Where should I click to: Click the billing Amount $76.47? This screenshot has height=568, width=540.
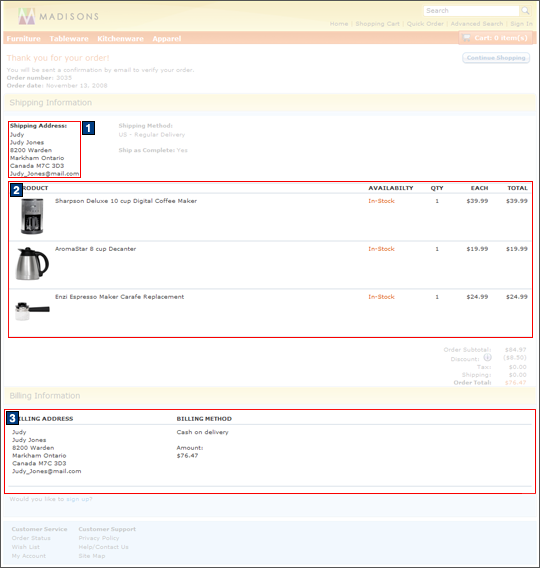[187, 456]
